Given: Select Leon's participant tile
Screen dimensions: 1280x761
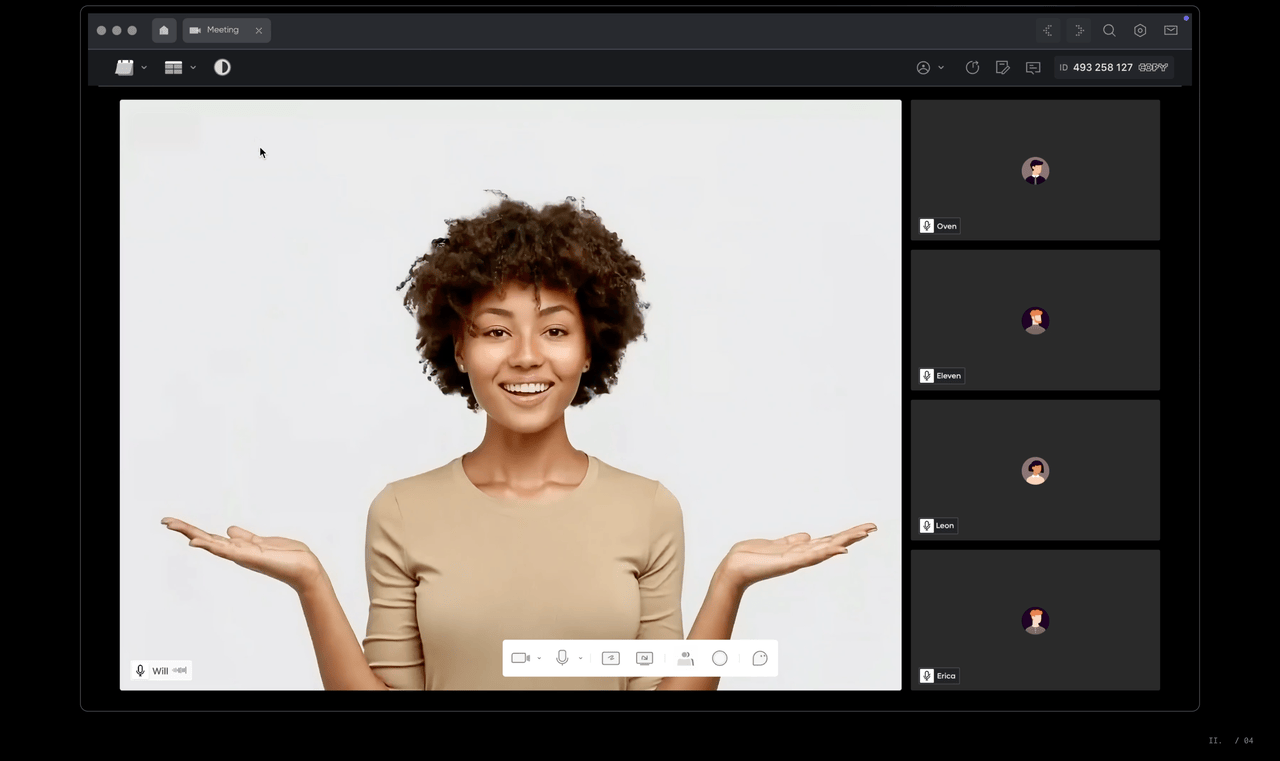Looking at the screenshot, I should (x=1035, y=470).
